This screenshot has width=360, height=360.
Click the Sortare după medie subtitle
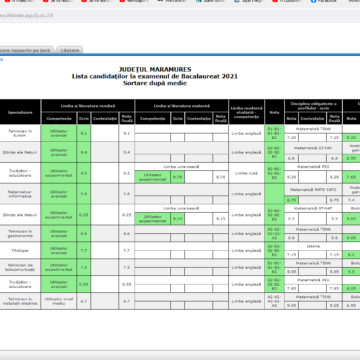click(x=155, y=83)
